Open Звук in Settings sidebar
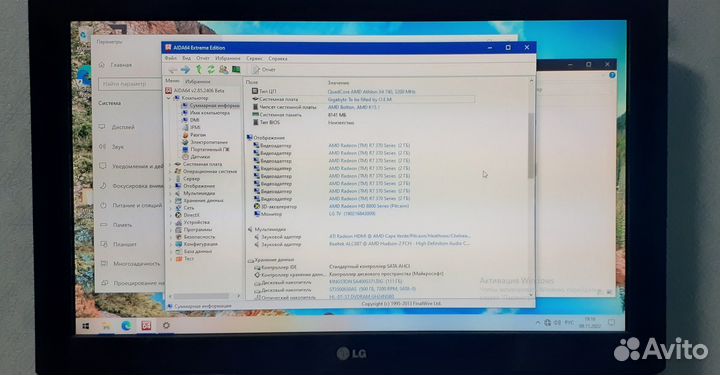This screenshot has width=720, height=375. coord(118,147)
